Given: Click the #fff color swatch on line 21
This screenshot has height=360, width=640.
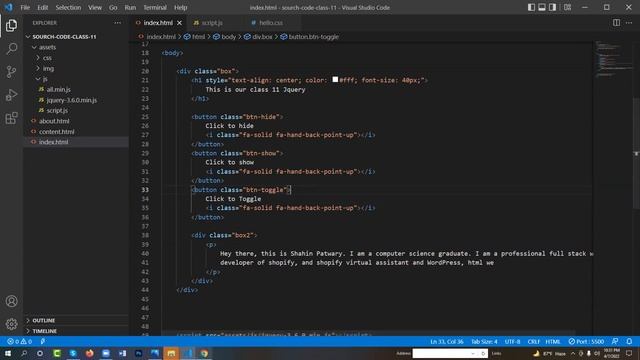Looking at the screenshot, I should 335,80.
